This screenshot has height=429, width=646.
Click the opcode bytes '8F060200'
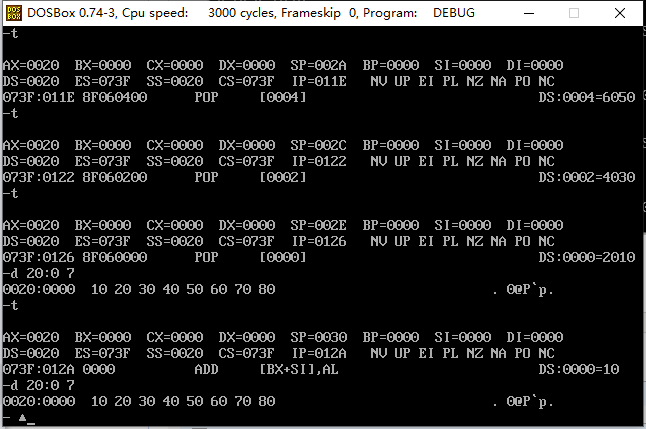point(115,177)
